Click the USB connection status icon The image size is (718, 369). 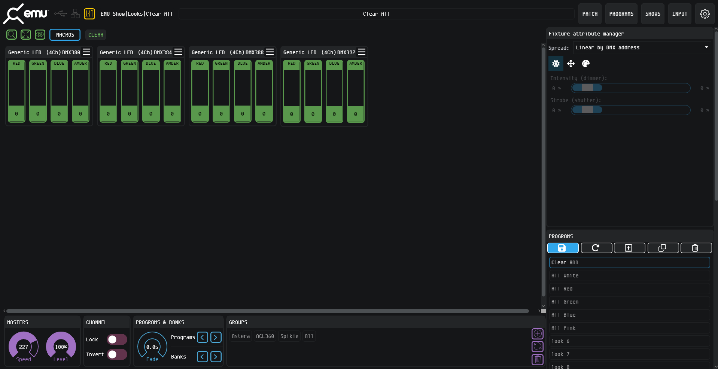pyautogui.click(x=60, y=14)
